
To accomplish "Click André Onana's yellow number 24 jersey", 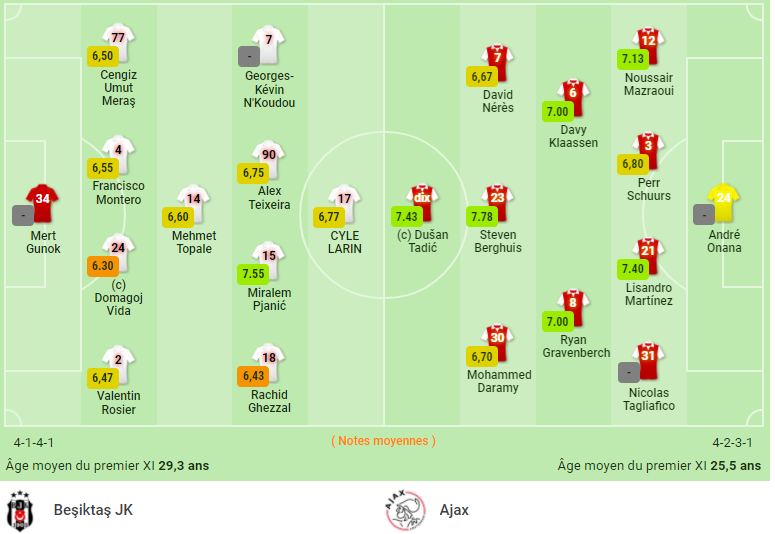I will (723, 201).
